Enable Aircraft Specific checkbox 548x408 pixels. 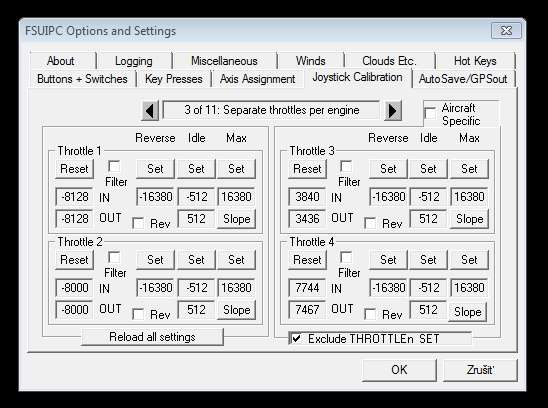(x=430, y=113)
